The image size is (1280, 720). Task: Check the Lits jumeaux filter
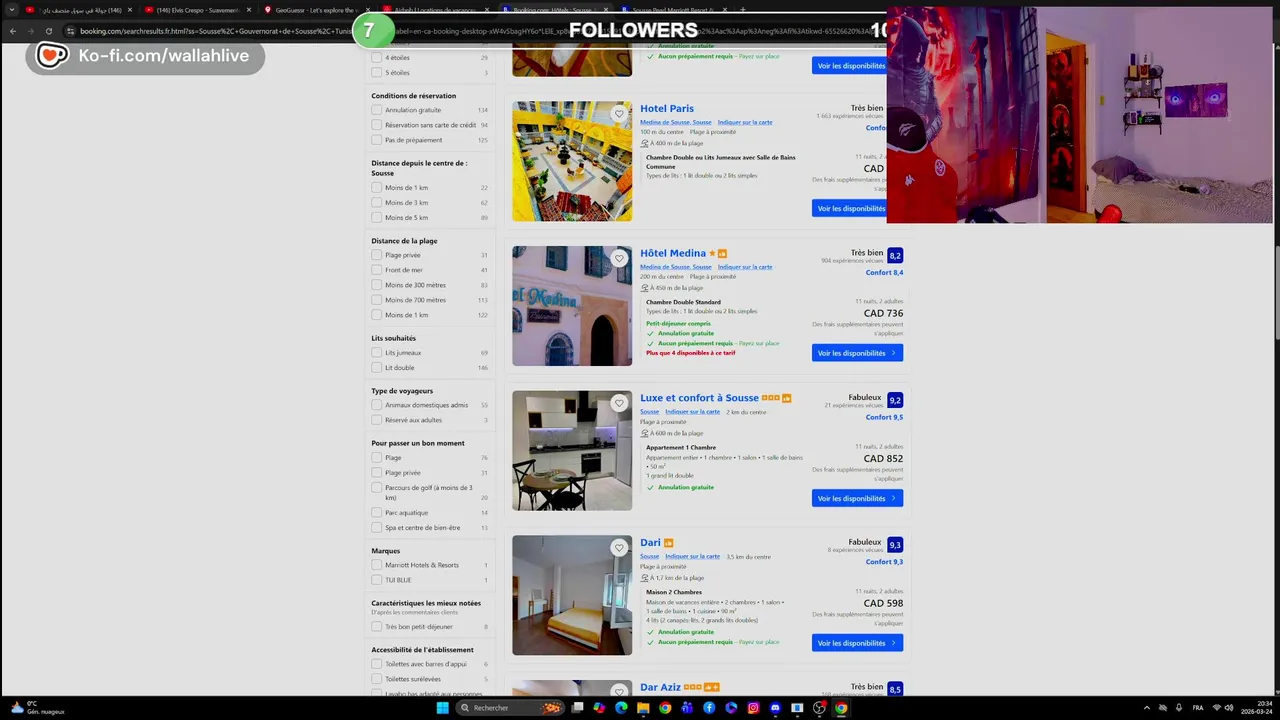(377, 353)
